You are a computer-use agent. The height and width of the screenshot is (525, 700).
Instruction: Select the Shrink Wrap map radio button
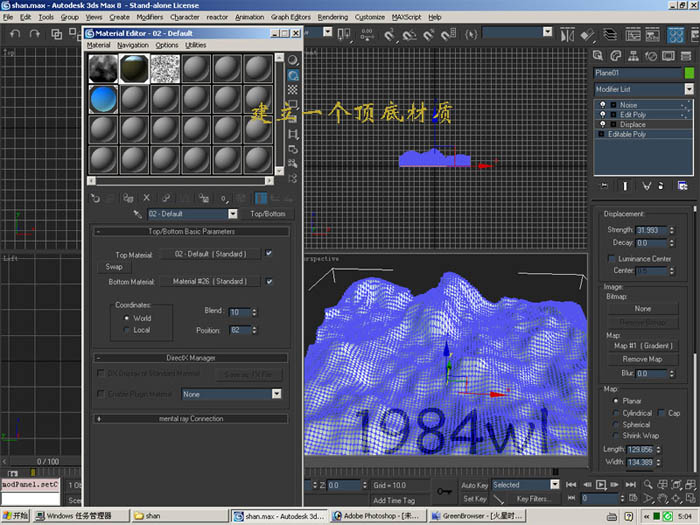[616, 436]
